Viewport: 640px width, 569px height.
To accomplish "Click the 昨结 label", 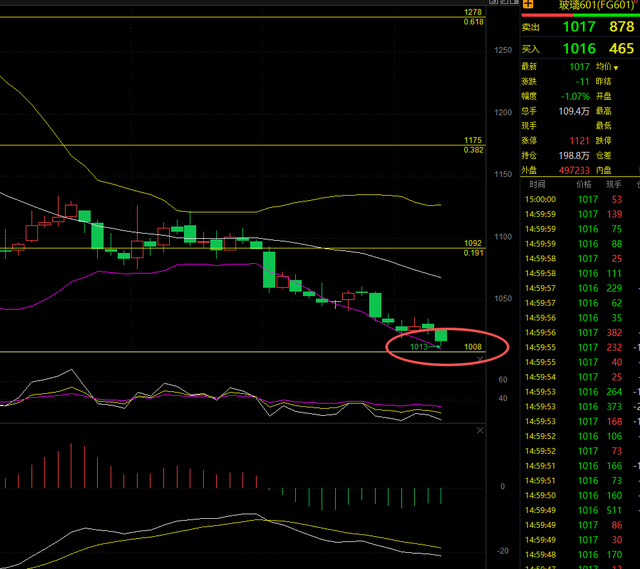I will pos(603,82).
